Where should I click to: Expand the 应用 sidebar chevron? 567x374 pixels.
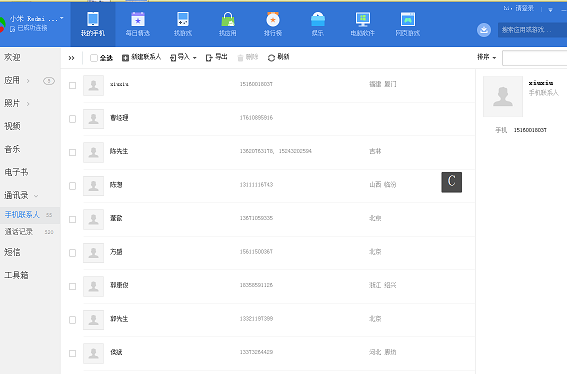28,81
